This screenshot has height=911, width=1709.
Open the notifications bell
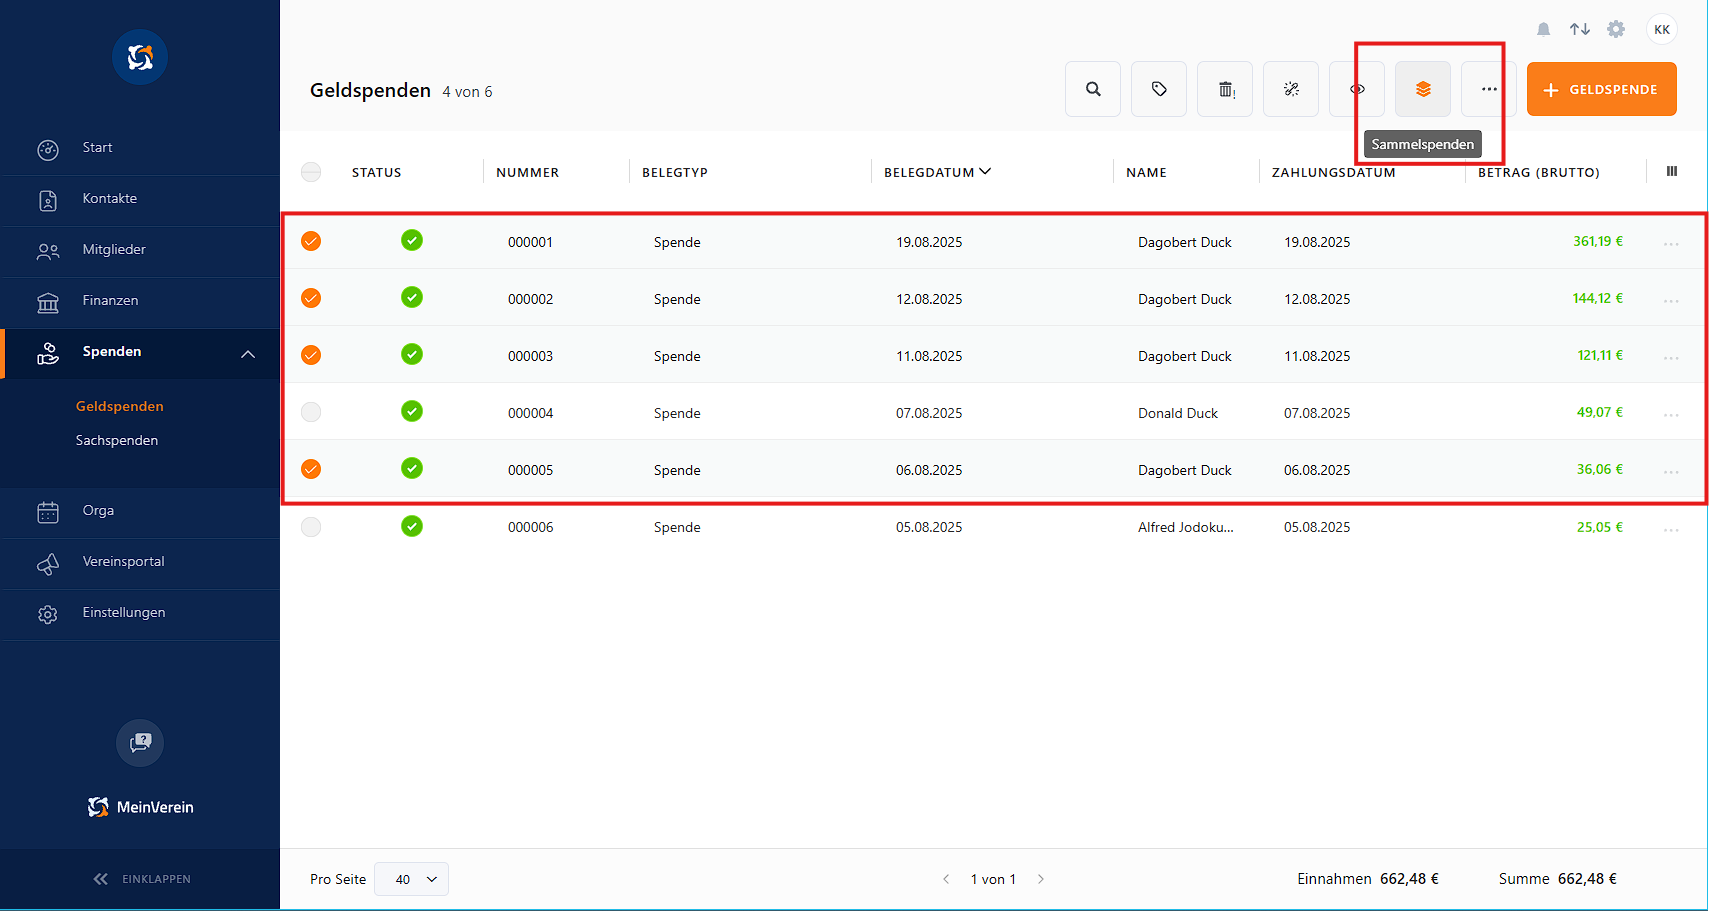pos(1543,29)
